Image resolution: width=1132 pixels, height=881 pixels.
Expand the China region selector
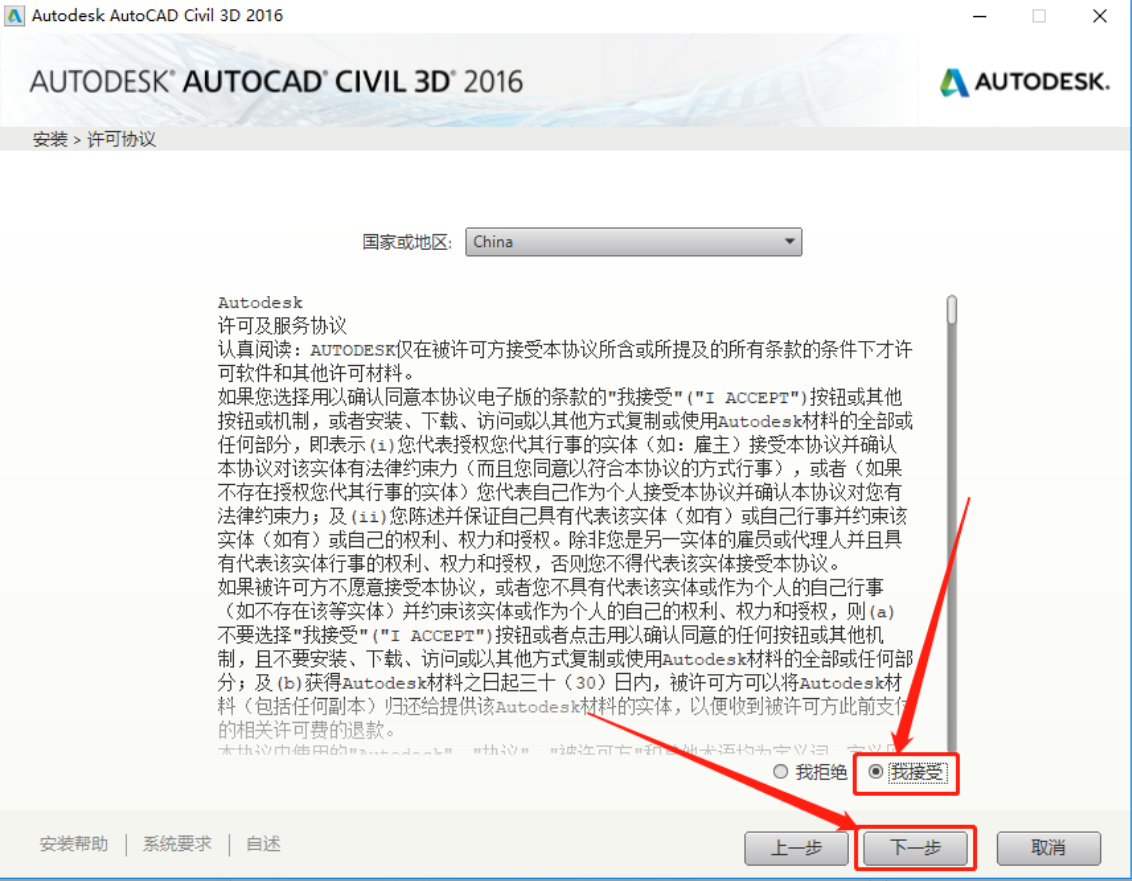[635, 241]
